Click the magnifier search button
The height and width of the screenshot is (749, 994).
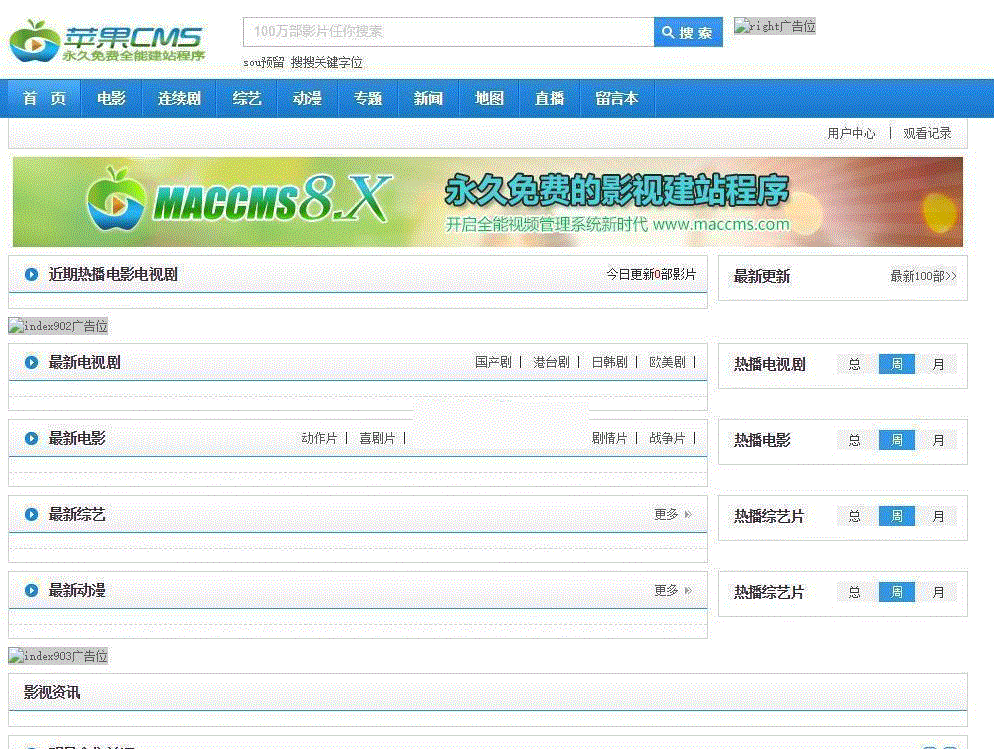tap(688, 32)
